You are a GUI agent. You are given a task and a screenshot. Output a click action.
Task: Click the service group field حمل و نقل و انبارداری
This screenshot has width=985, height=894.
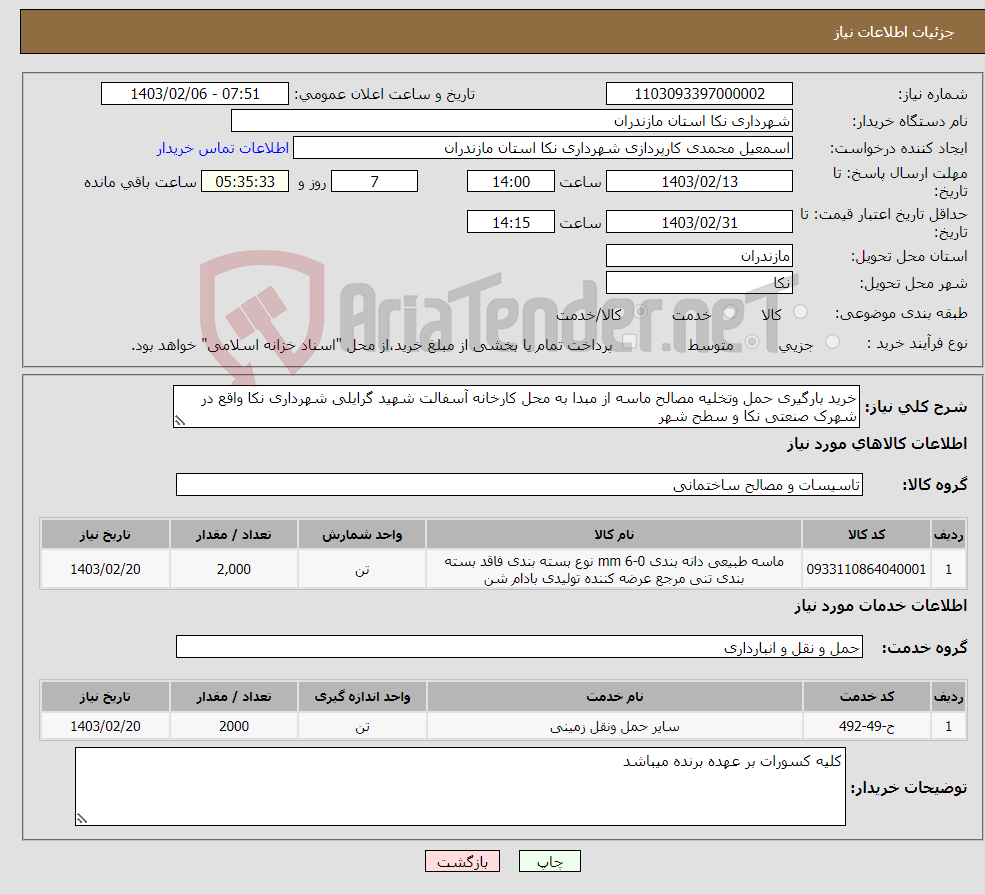[520, 647]
